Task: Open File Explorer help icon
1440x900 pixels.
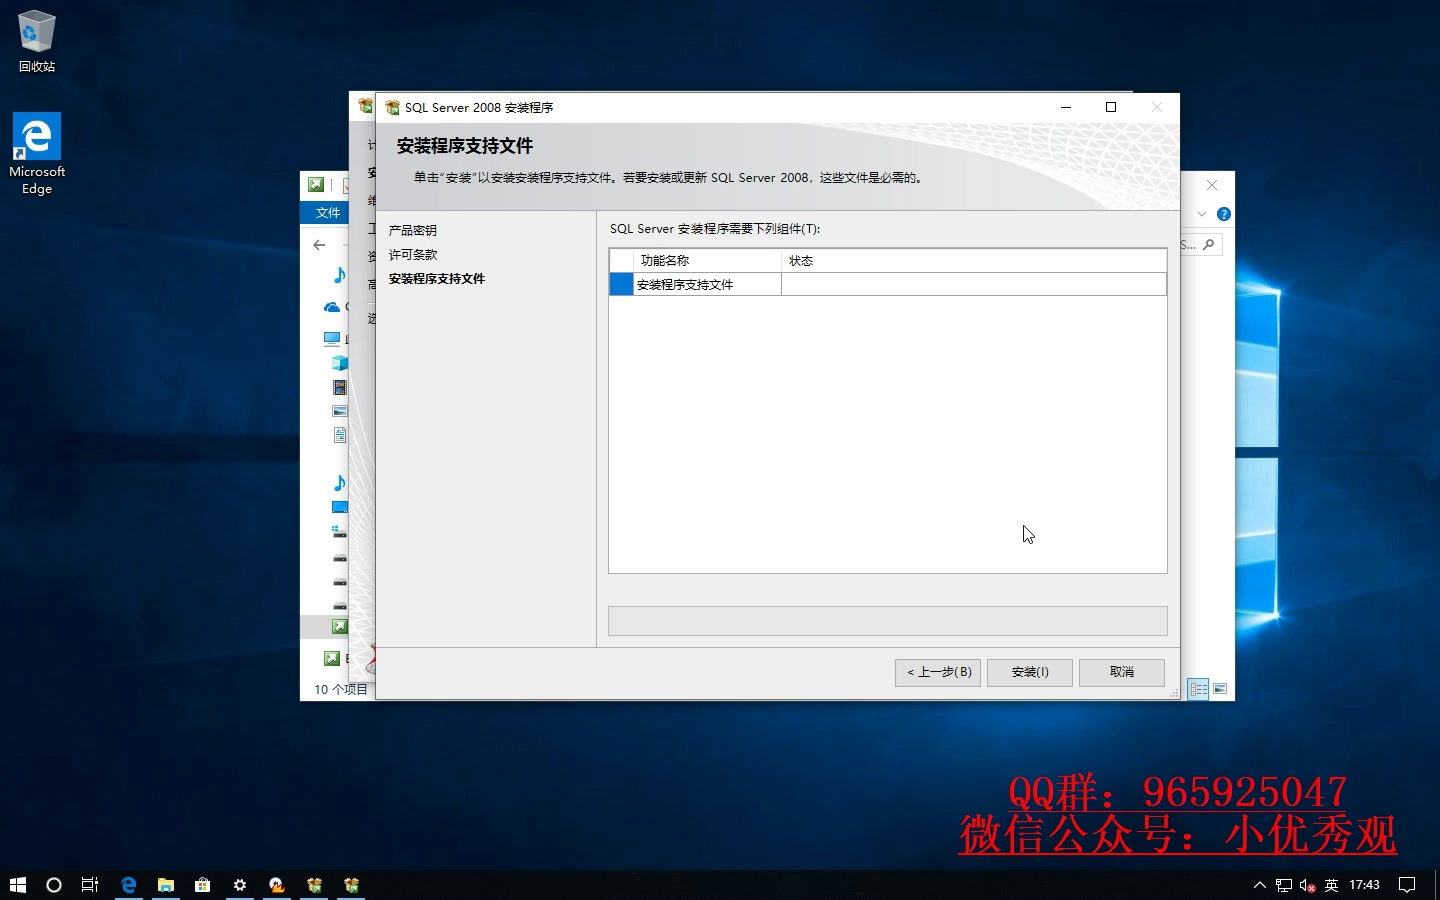Action: pos(1223,214)
